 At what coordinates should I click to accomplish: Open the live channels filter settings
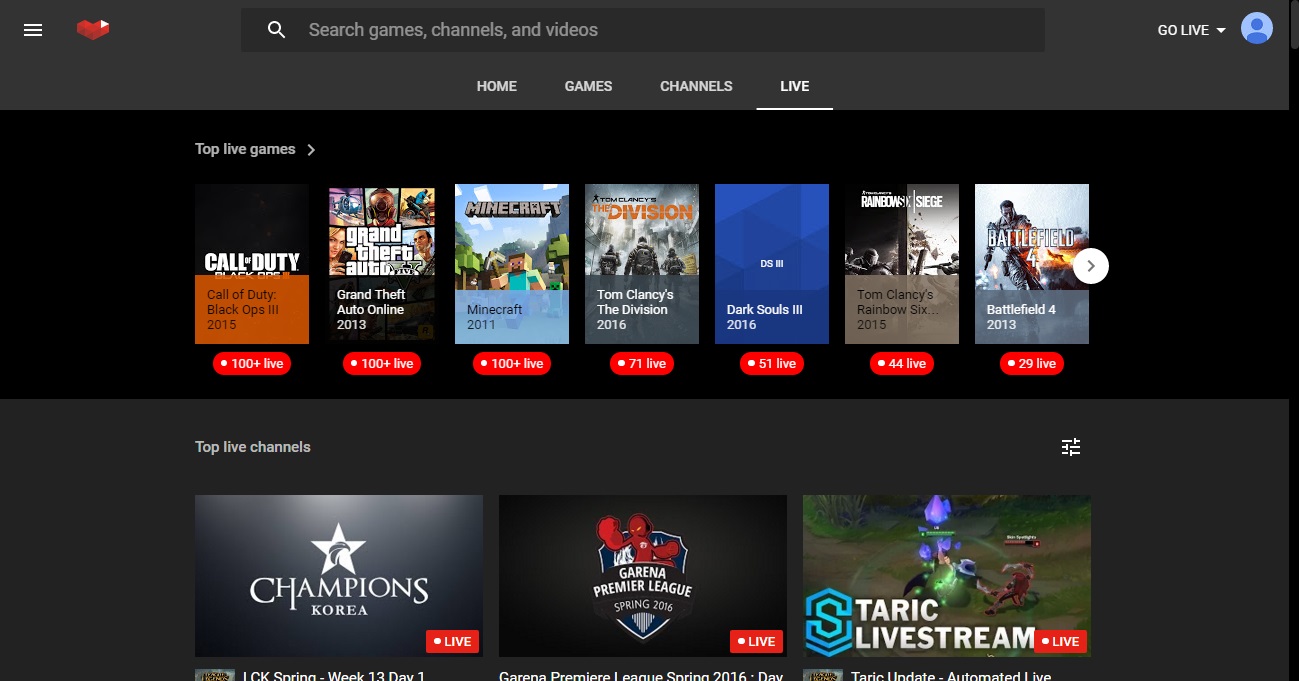click(x=1071, y=447)
